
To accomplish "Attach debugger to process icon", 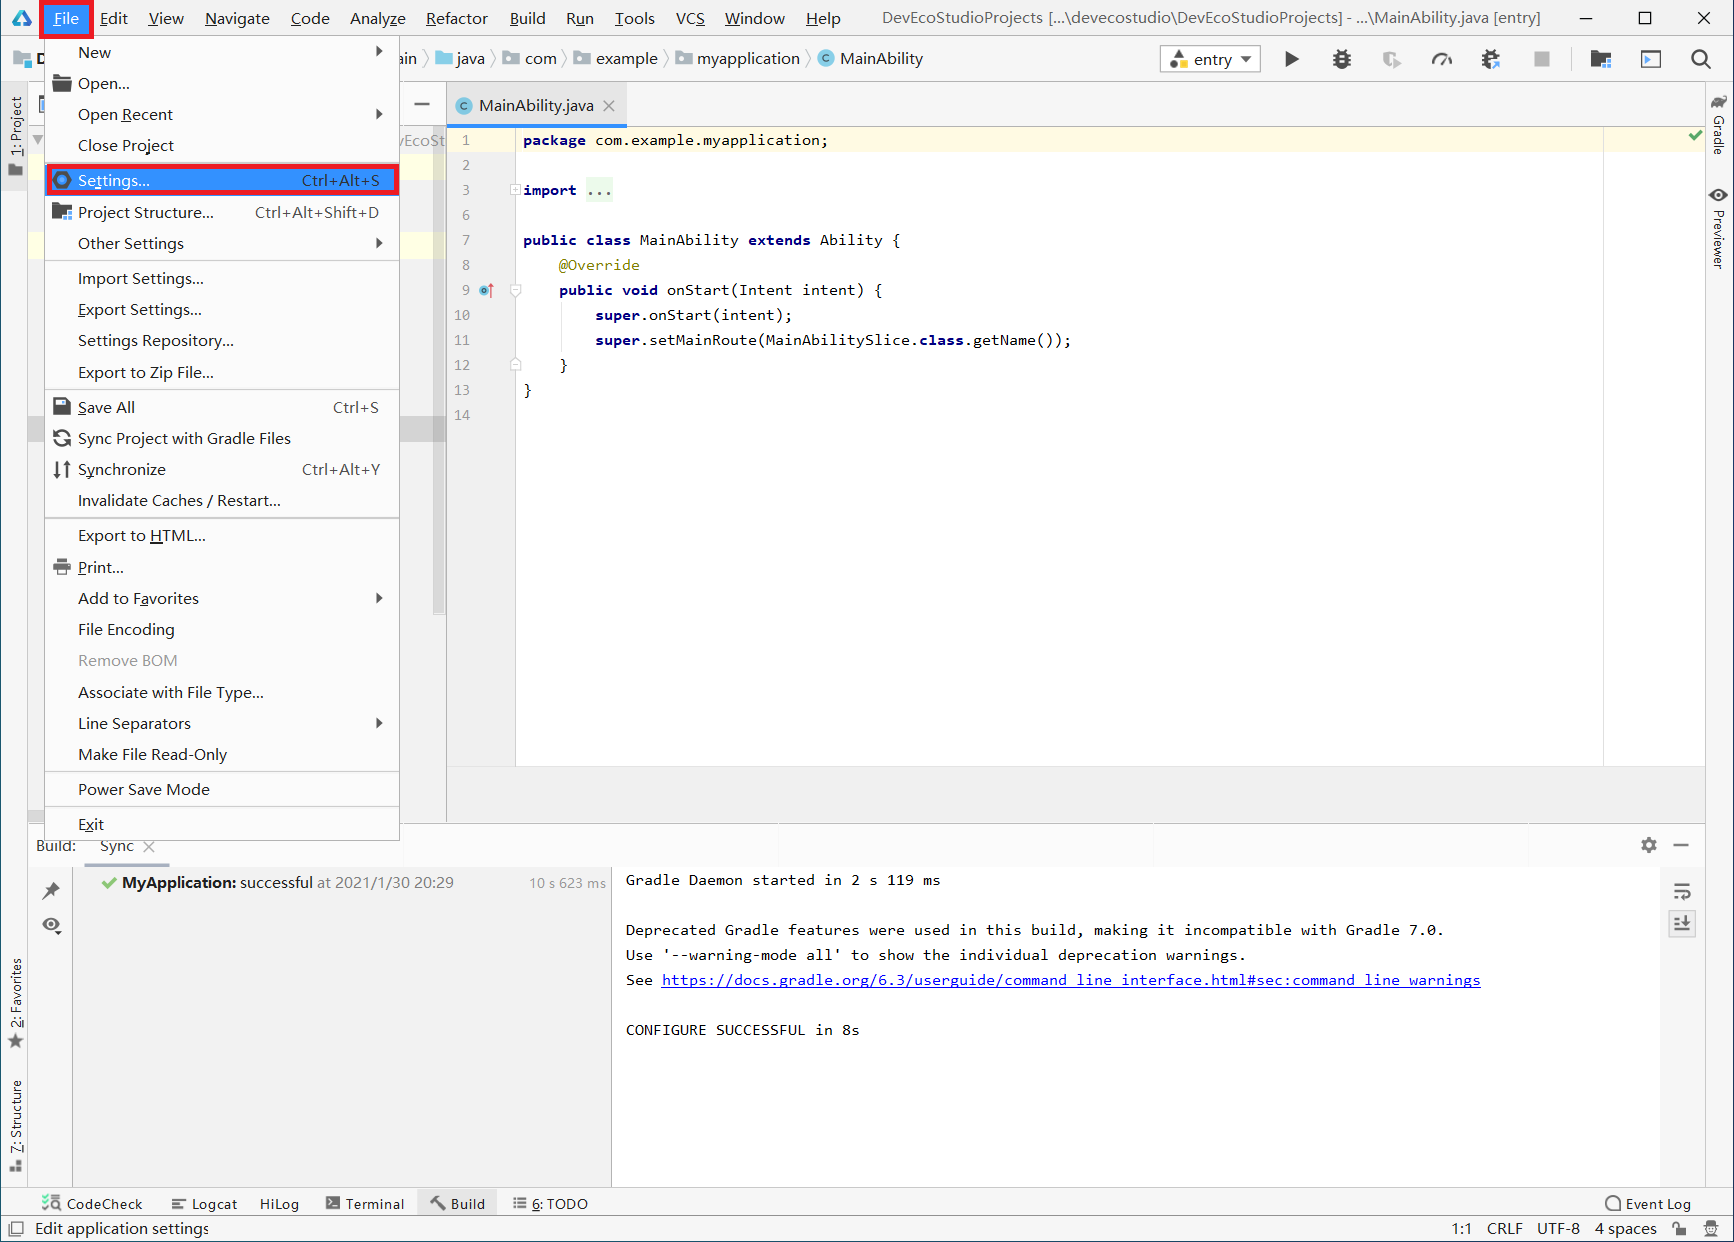I will 1491,59.
